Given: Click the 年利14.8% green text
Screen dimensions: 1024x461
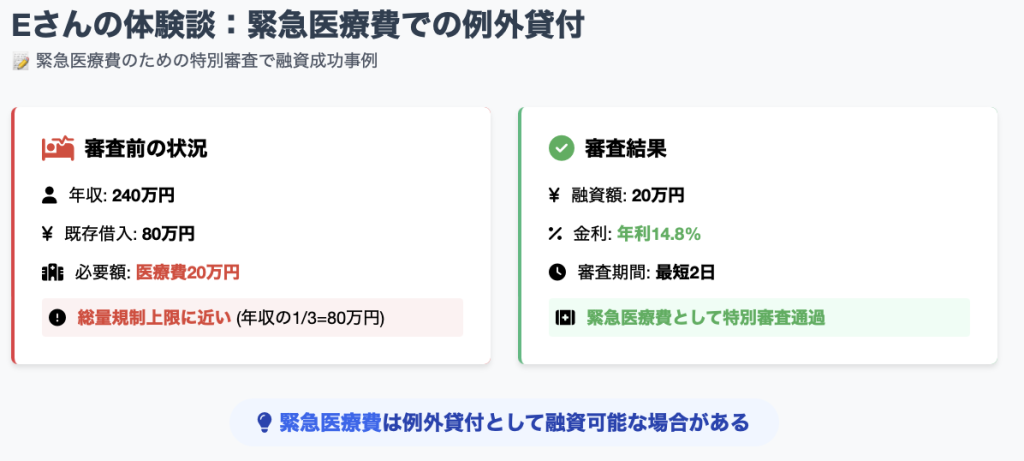Looking at the screenshot, I should click(659, 234).
